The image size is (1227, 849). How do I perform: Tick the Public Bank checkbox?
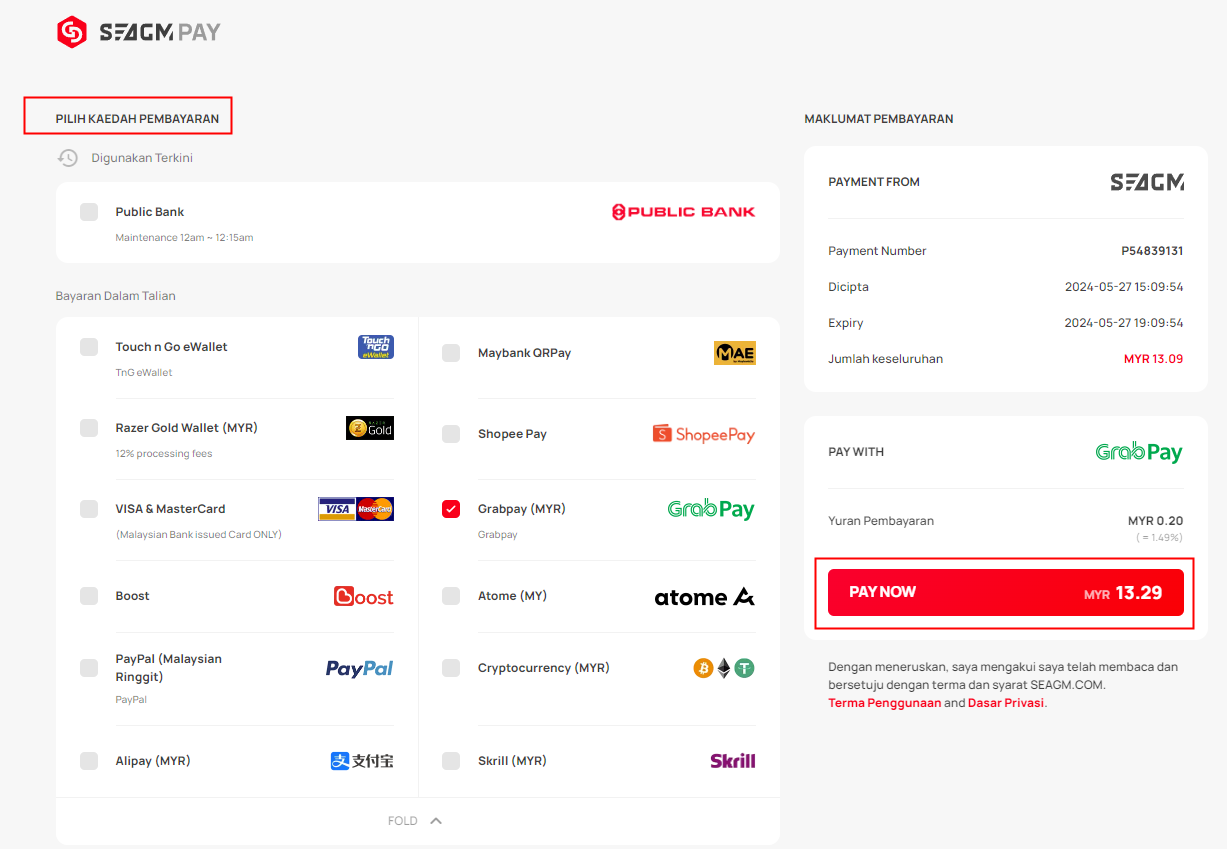89,212
